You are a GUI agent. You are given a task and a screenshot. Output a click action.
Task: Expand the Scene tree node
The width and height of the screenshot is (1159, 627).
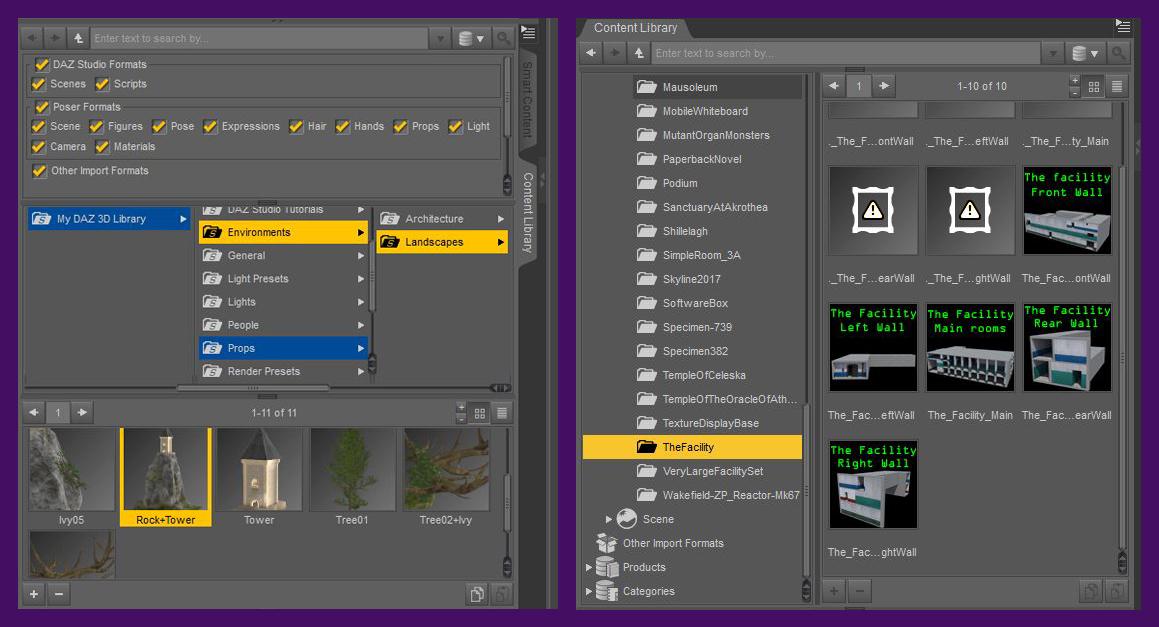(609, 519)
